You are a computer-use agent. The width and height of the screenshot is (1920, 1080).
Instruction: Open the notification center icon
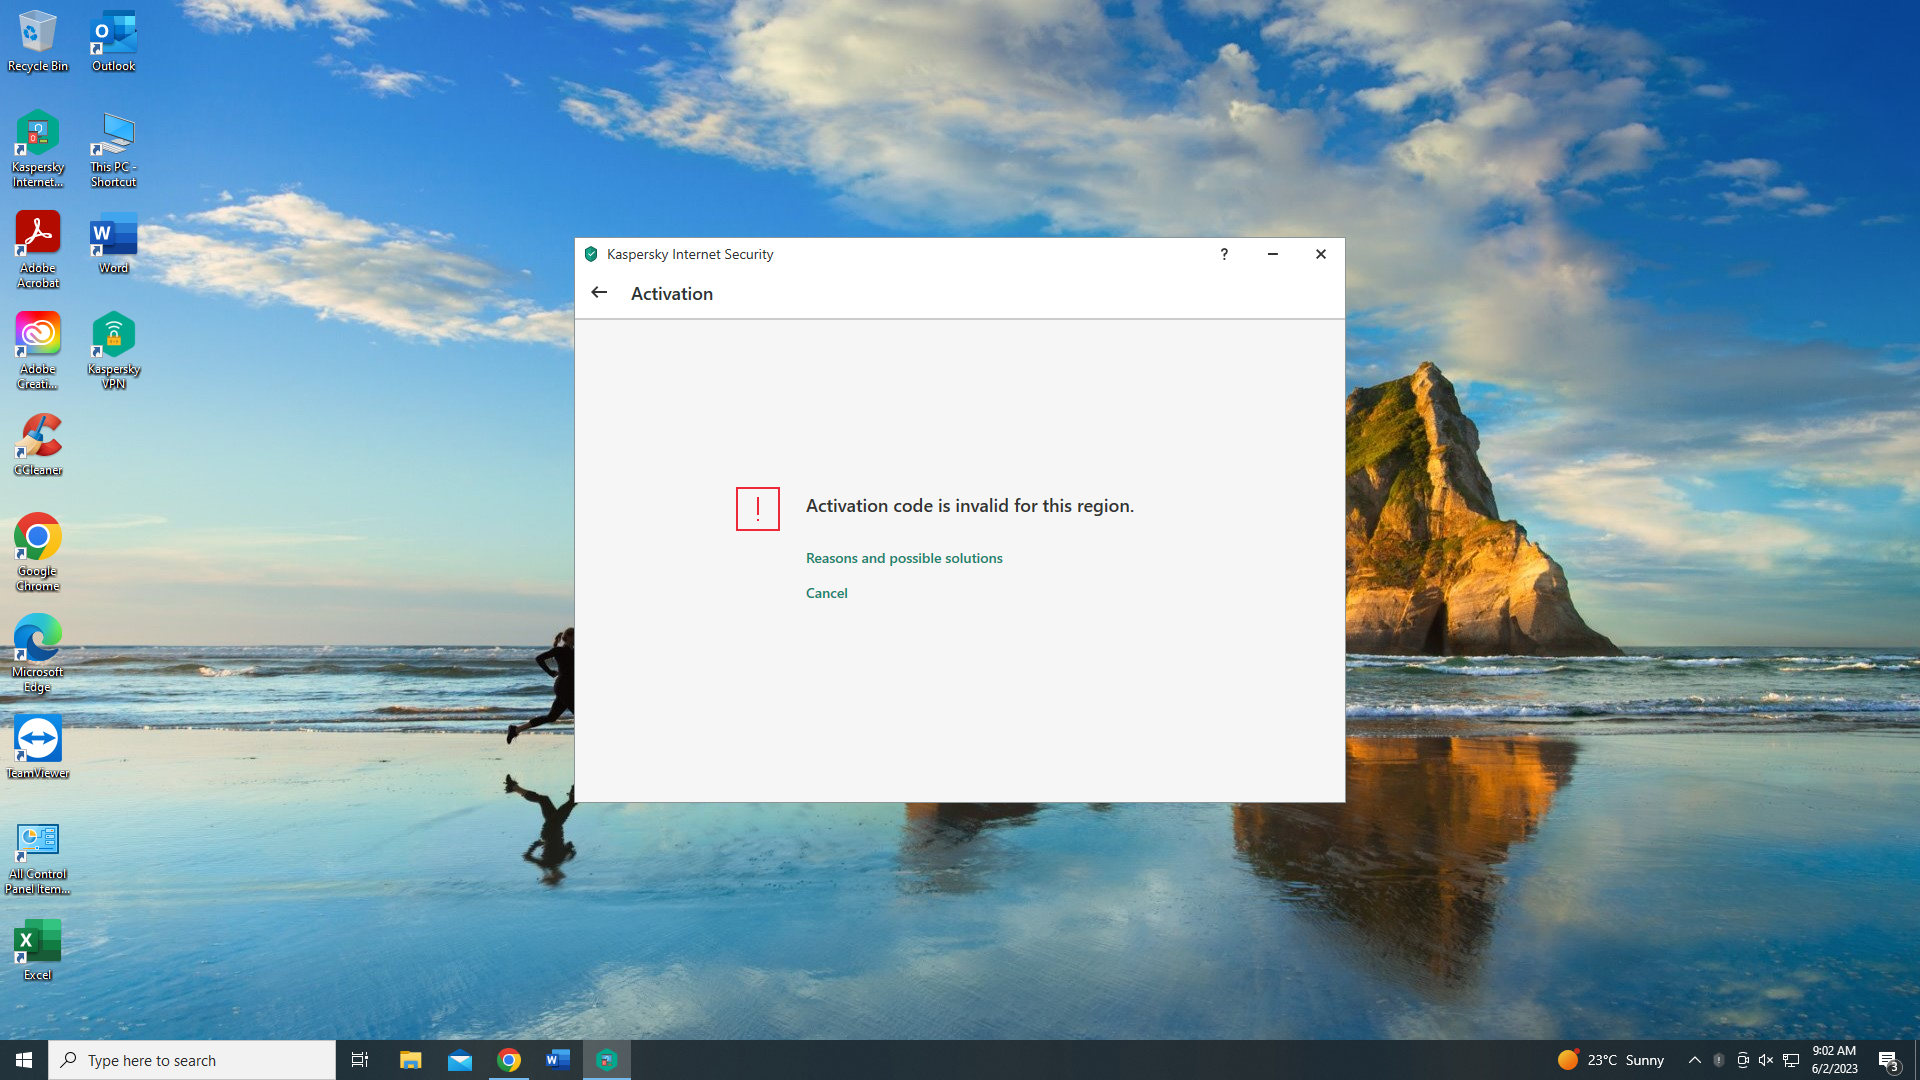(x=1888, y=1060)
